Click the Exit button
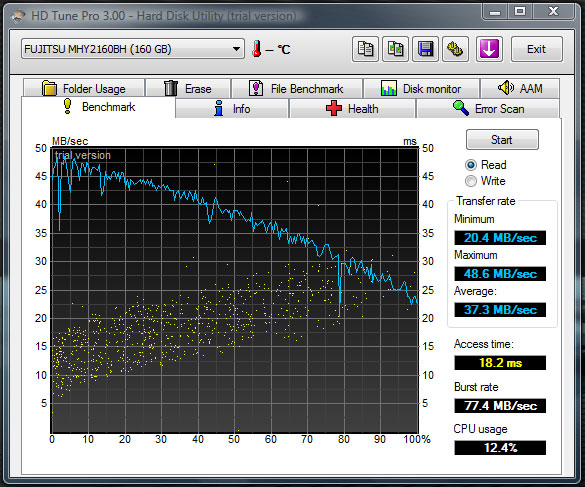Image resolution: width=585 pixels, height=487 pixels. pos(536,49)
